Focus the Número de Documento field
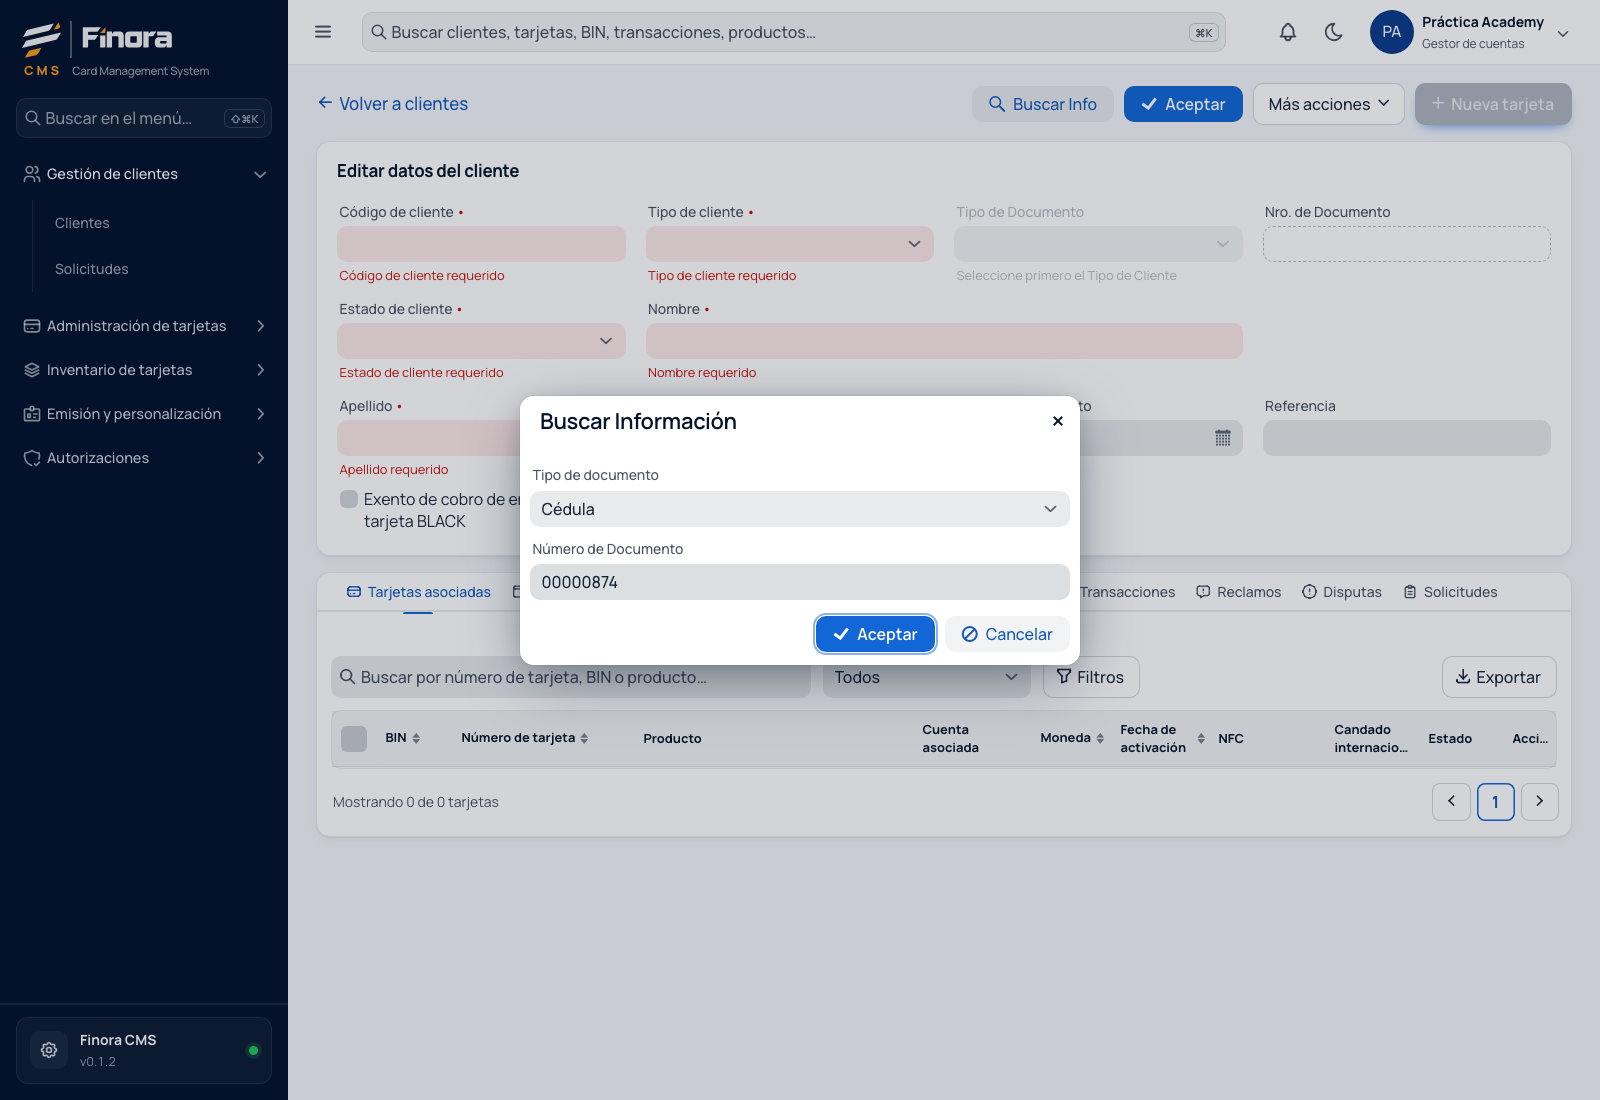This screenshot has width=1600, height=1100. (x=800, y=582)
